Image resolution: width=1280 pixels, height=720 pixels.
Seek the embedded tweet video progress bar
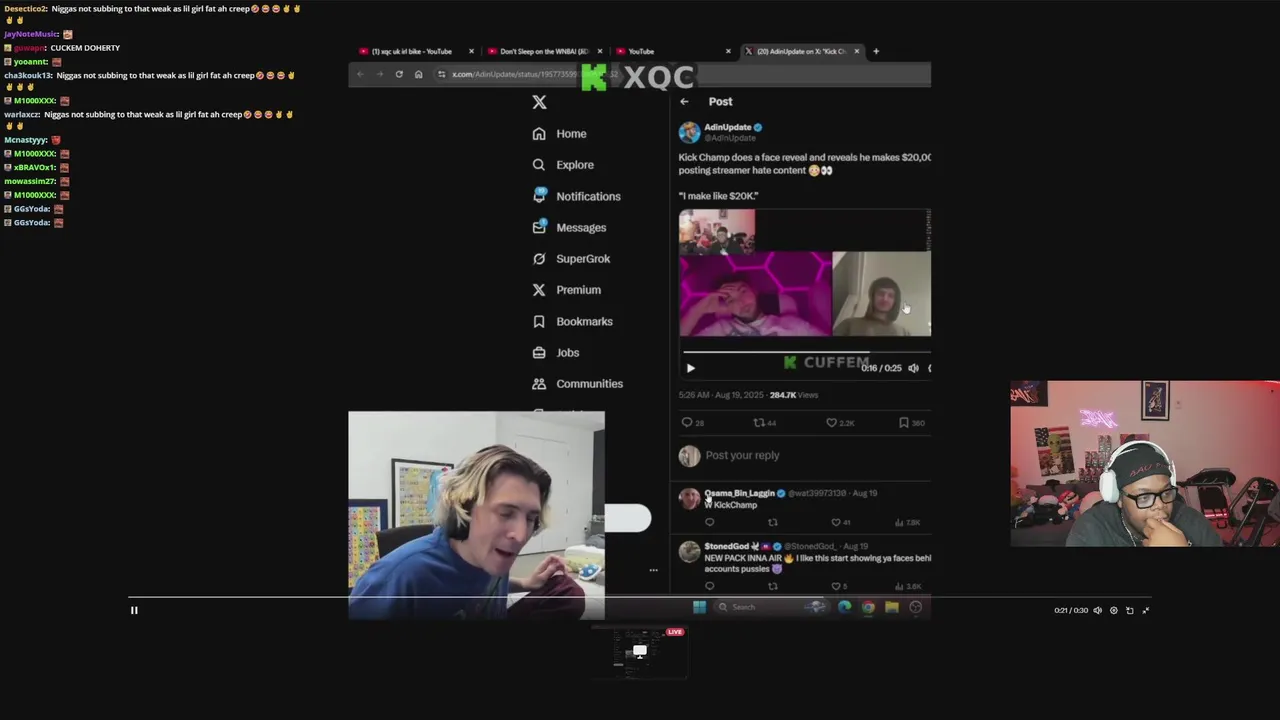pyautogui.click(x=806, y=352)
